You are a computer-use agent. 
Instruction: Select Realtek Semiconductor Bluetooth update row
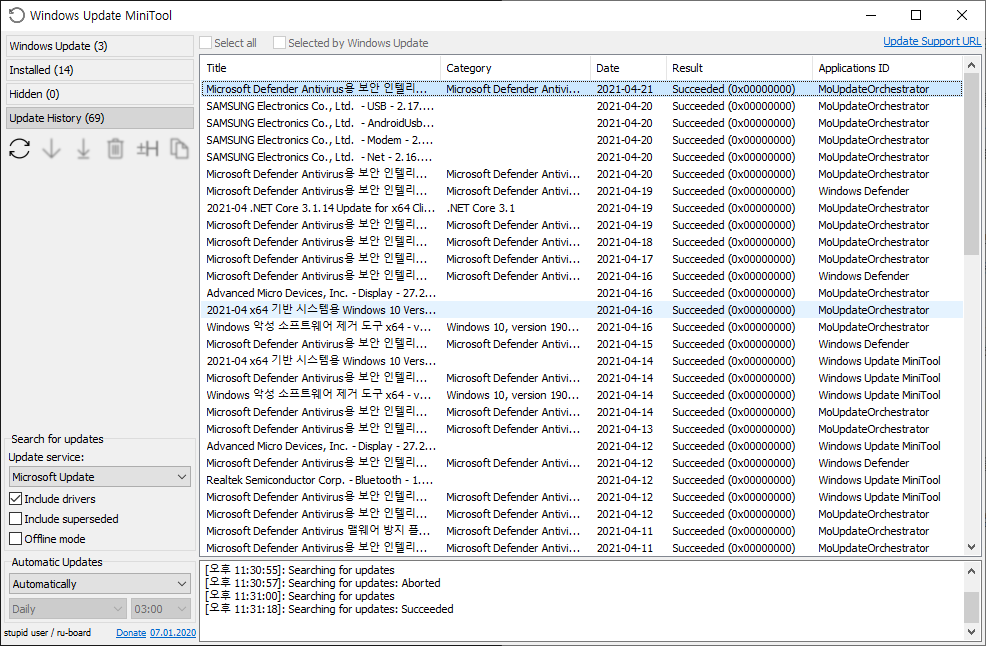click(x=582, y=480)
